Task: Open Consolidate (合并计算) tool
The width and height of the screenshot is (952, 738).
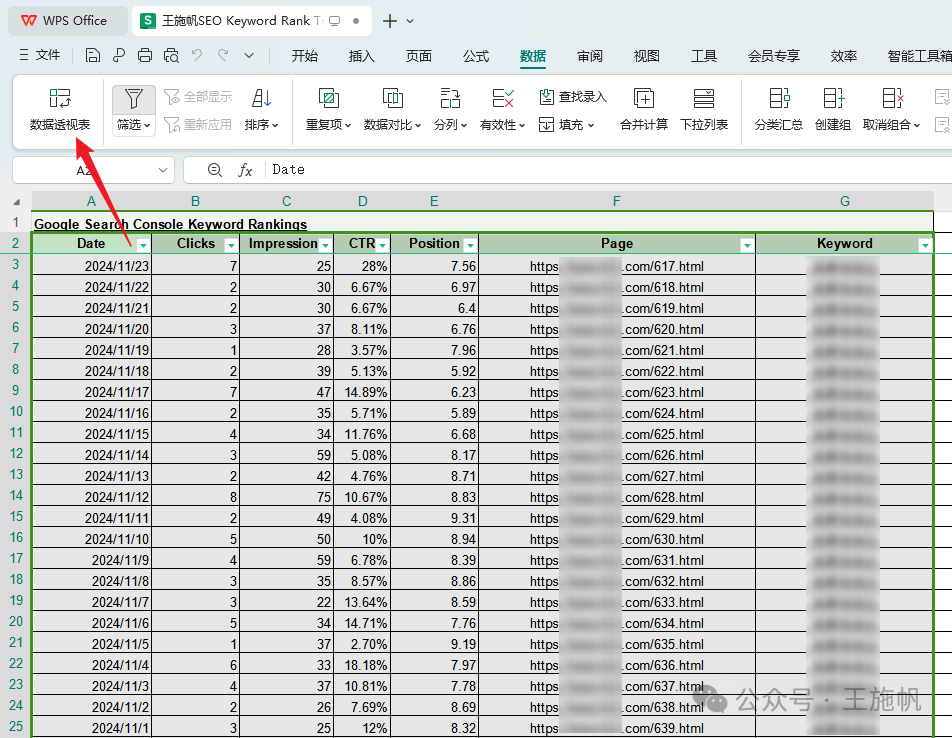Action: click(644, 110)
